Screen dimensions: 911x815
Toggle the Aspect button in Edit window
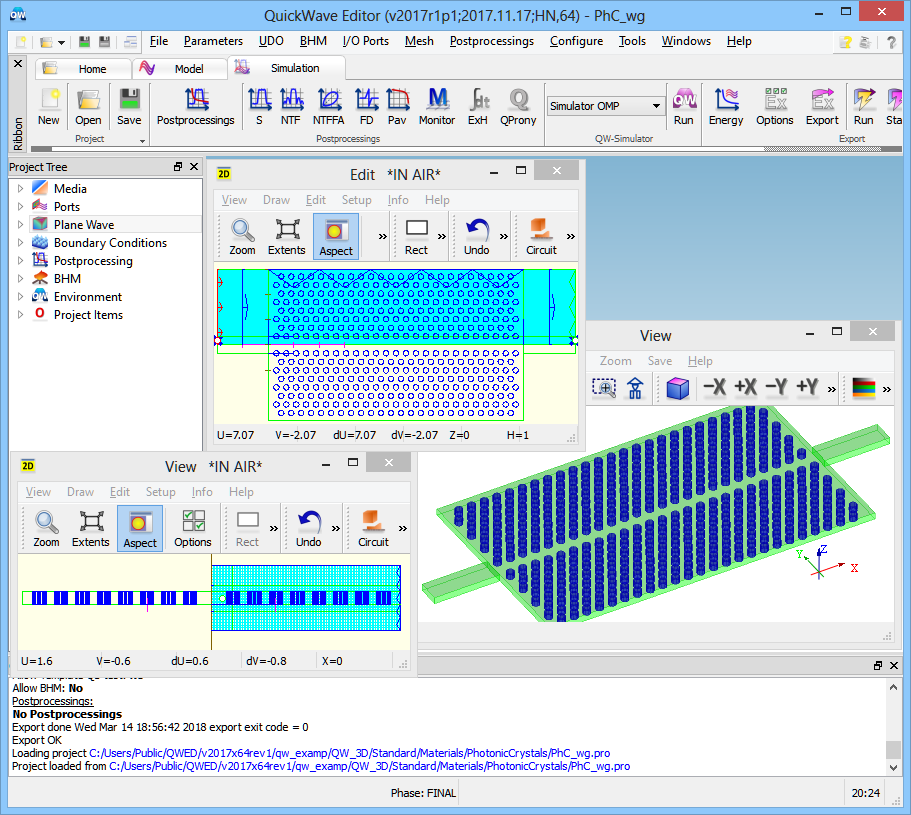point(336,236)
